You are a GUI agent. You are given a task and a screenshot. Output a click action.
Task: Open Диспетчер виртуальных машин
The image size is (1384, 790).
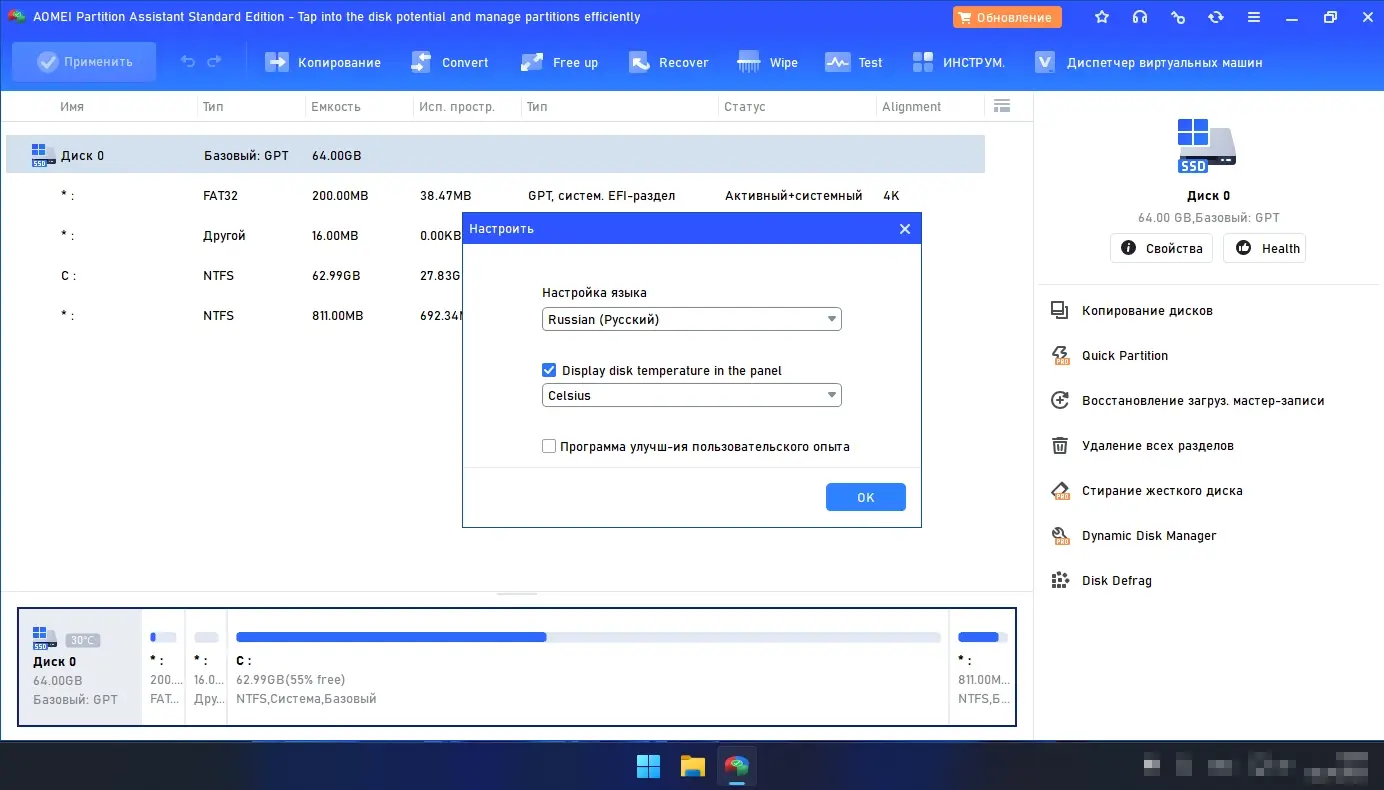pos(1149,62)
